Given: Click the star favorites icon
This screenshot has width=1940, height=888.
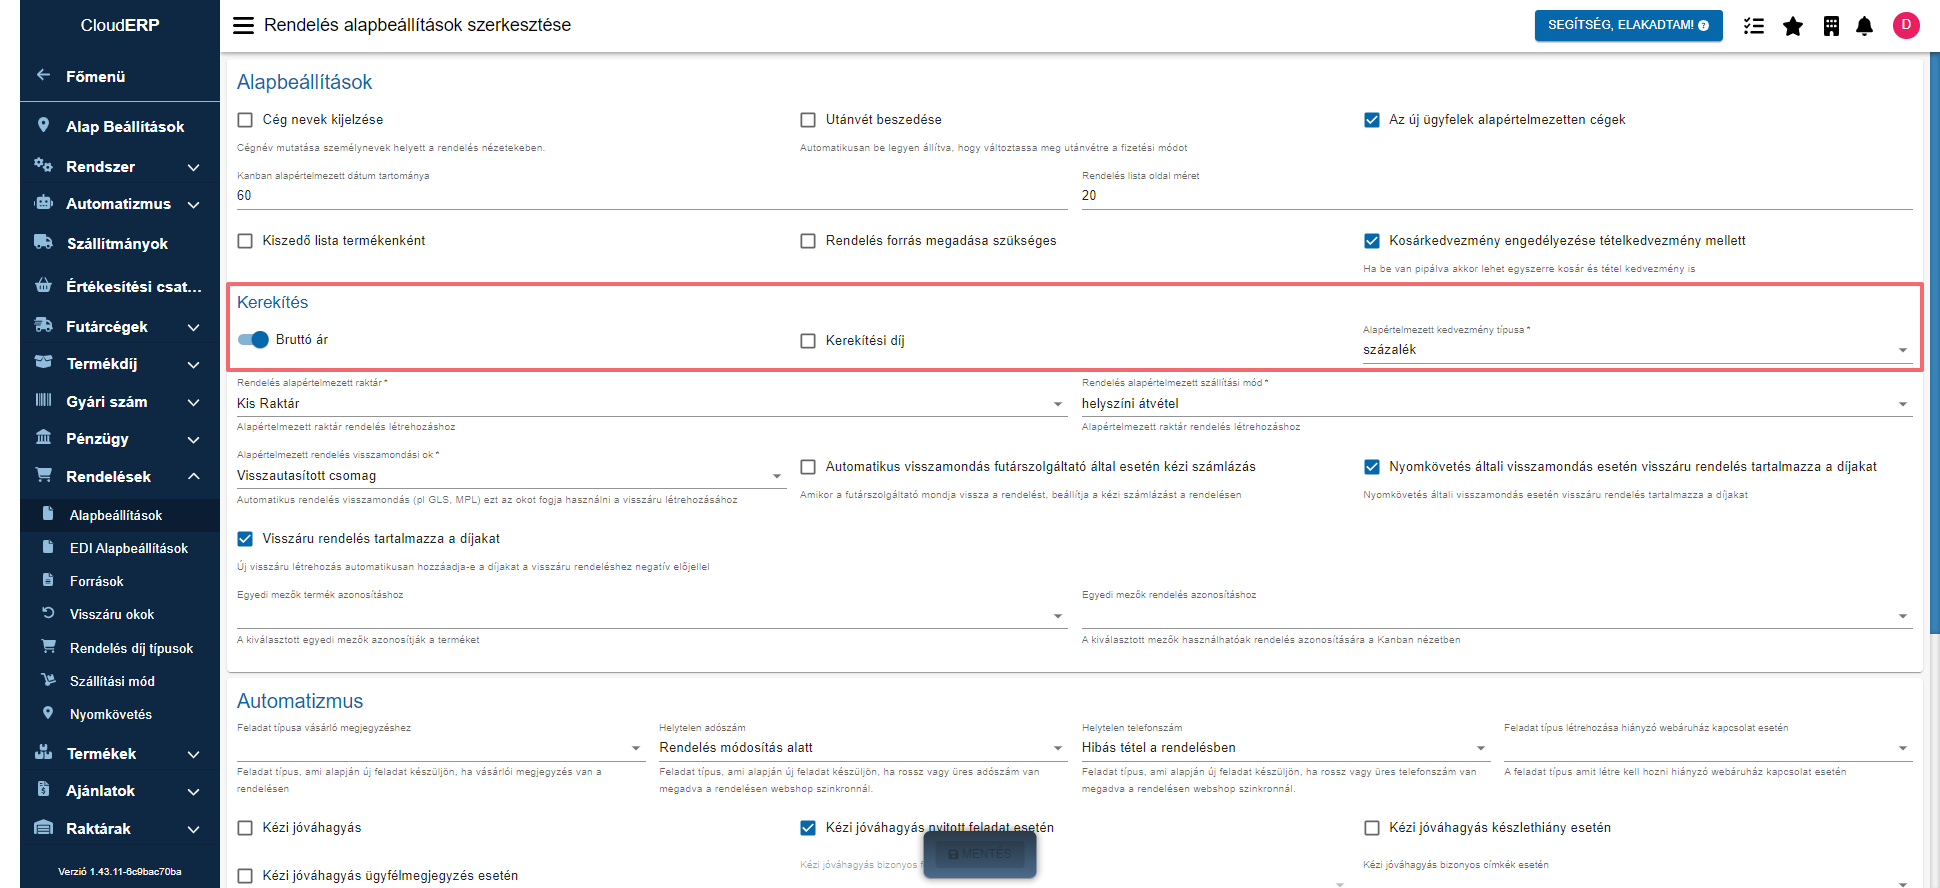Looking at the screenshot, I should [1793, 26].
